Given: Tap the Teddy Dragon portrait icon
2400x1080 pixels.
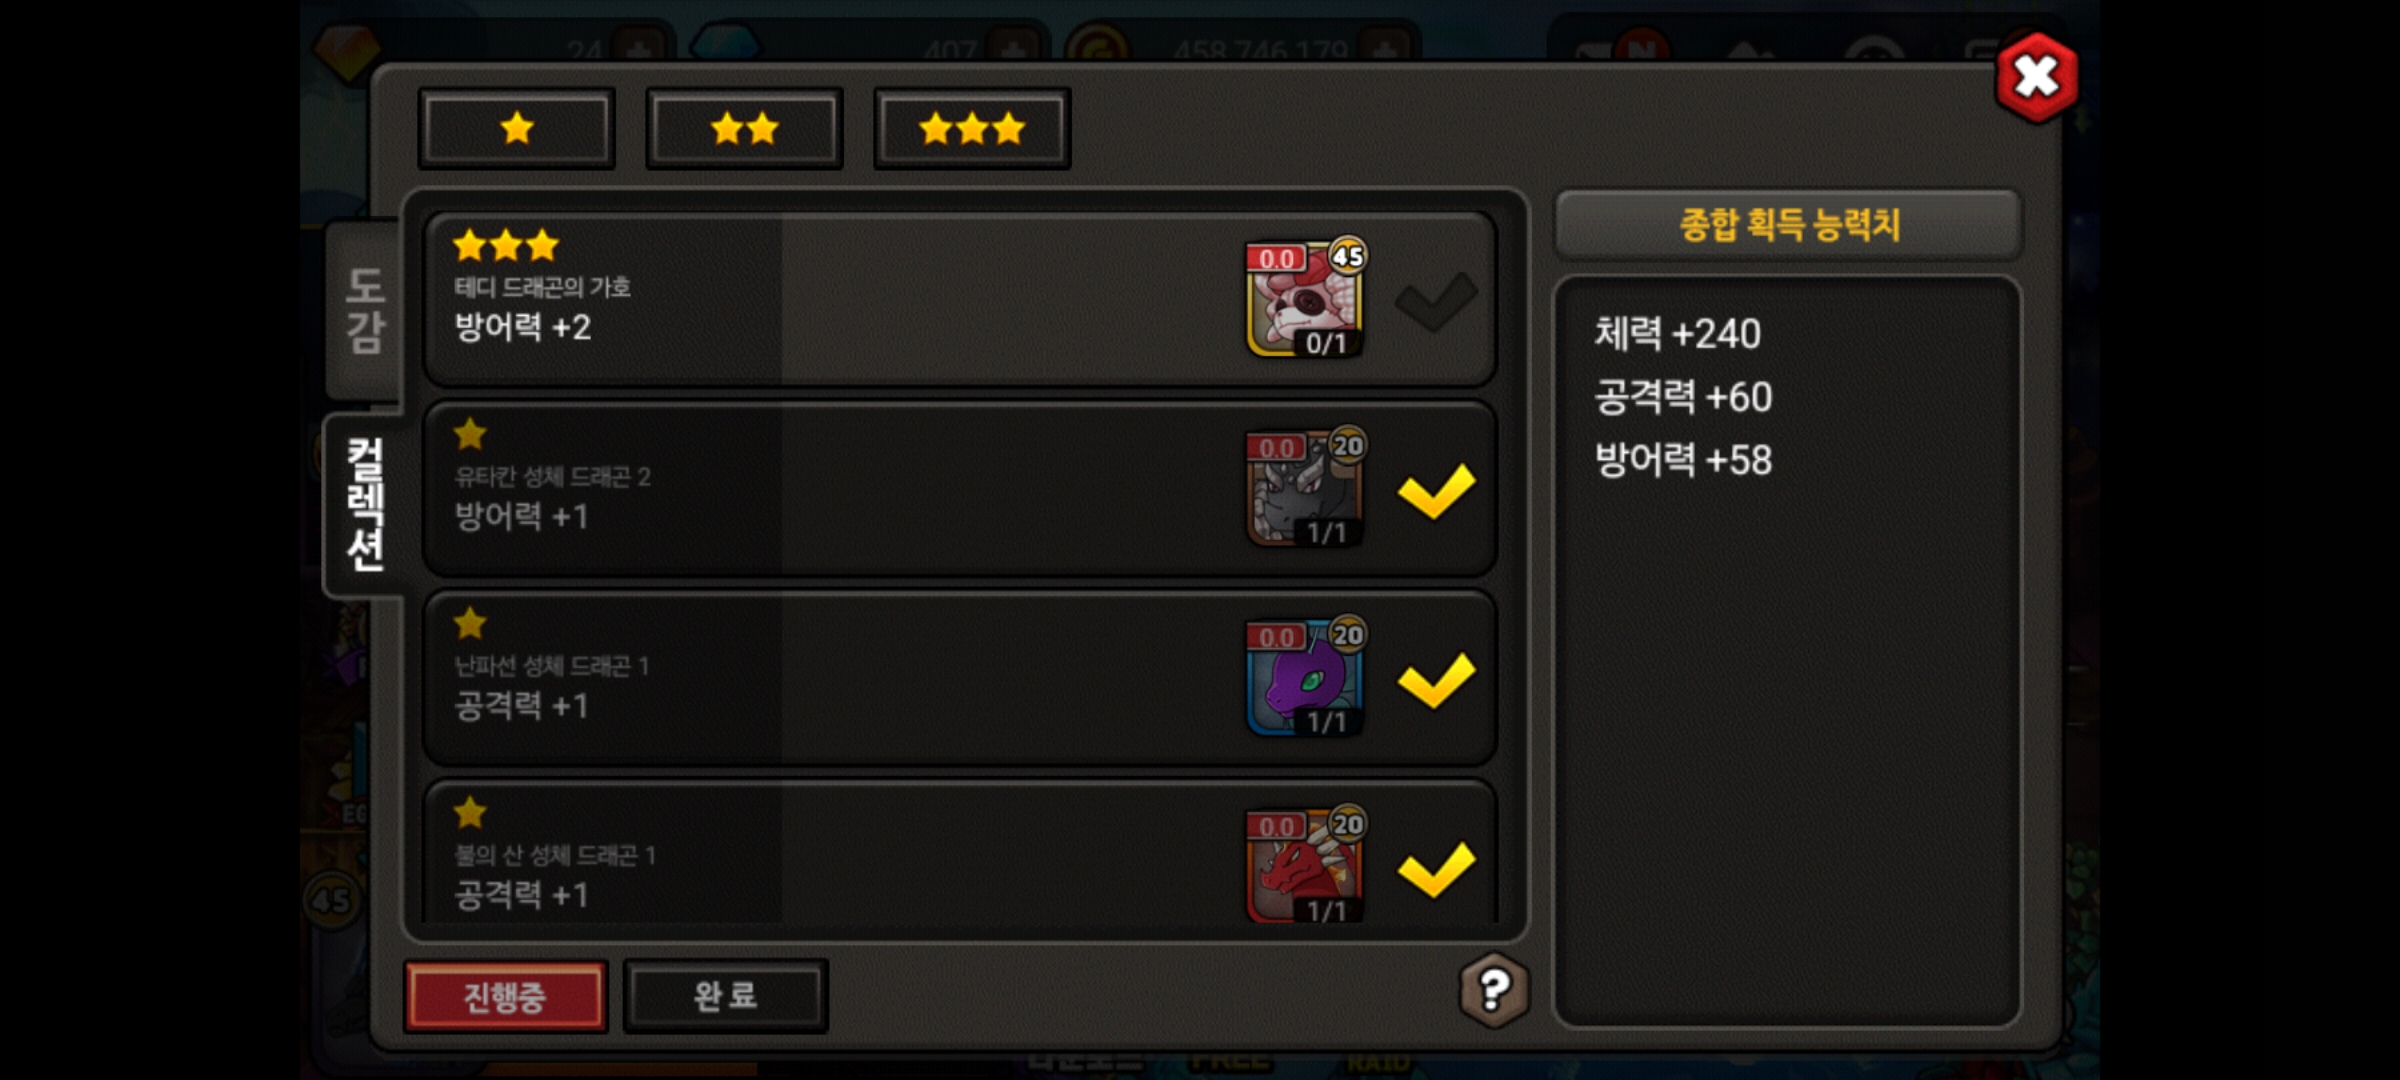Looking at the screenshot, I should point(1305,299).
